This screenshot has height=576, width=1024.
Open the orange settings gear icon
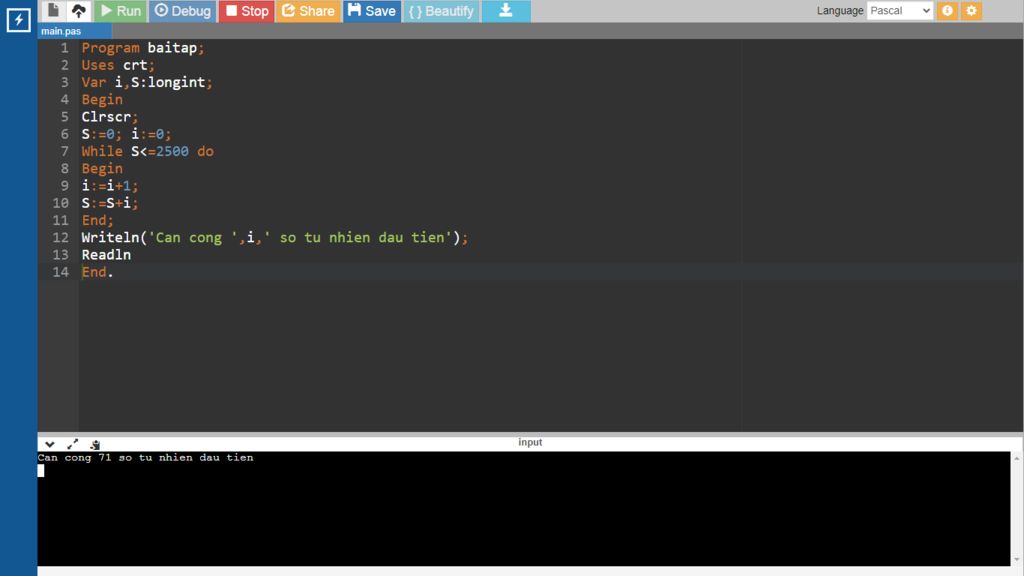coord(971,10)
